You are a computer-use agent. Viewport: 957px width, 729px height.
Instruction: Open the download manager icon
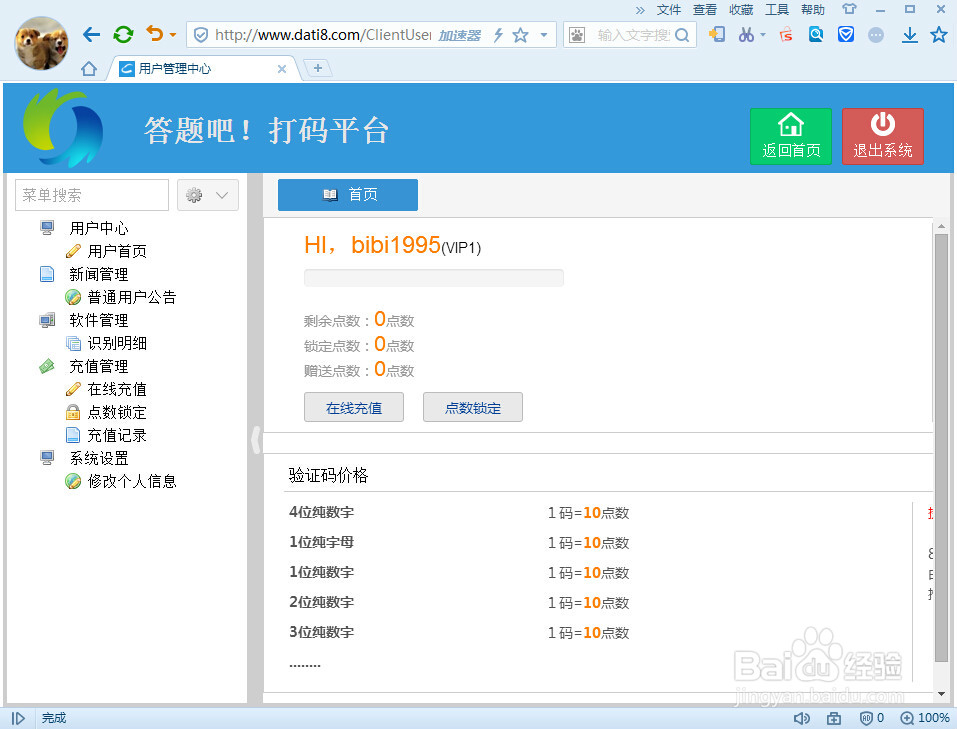pyautogui.click(x=911, y=34)
